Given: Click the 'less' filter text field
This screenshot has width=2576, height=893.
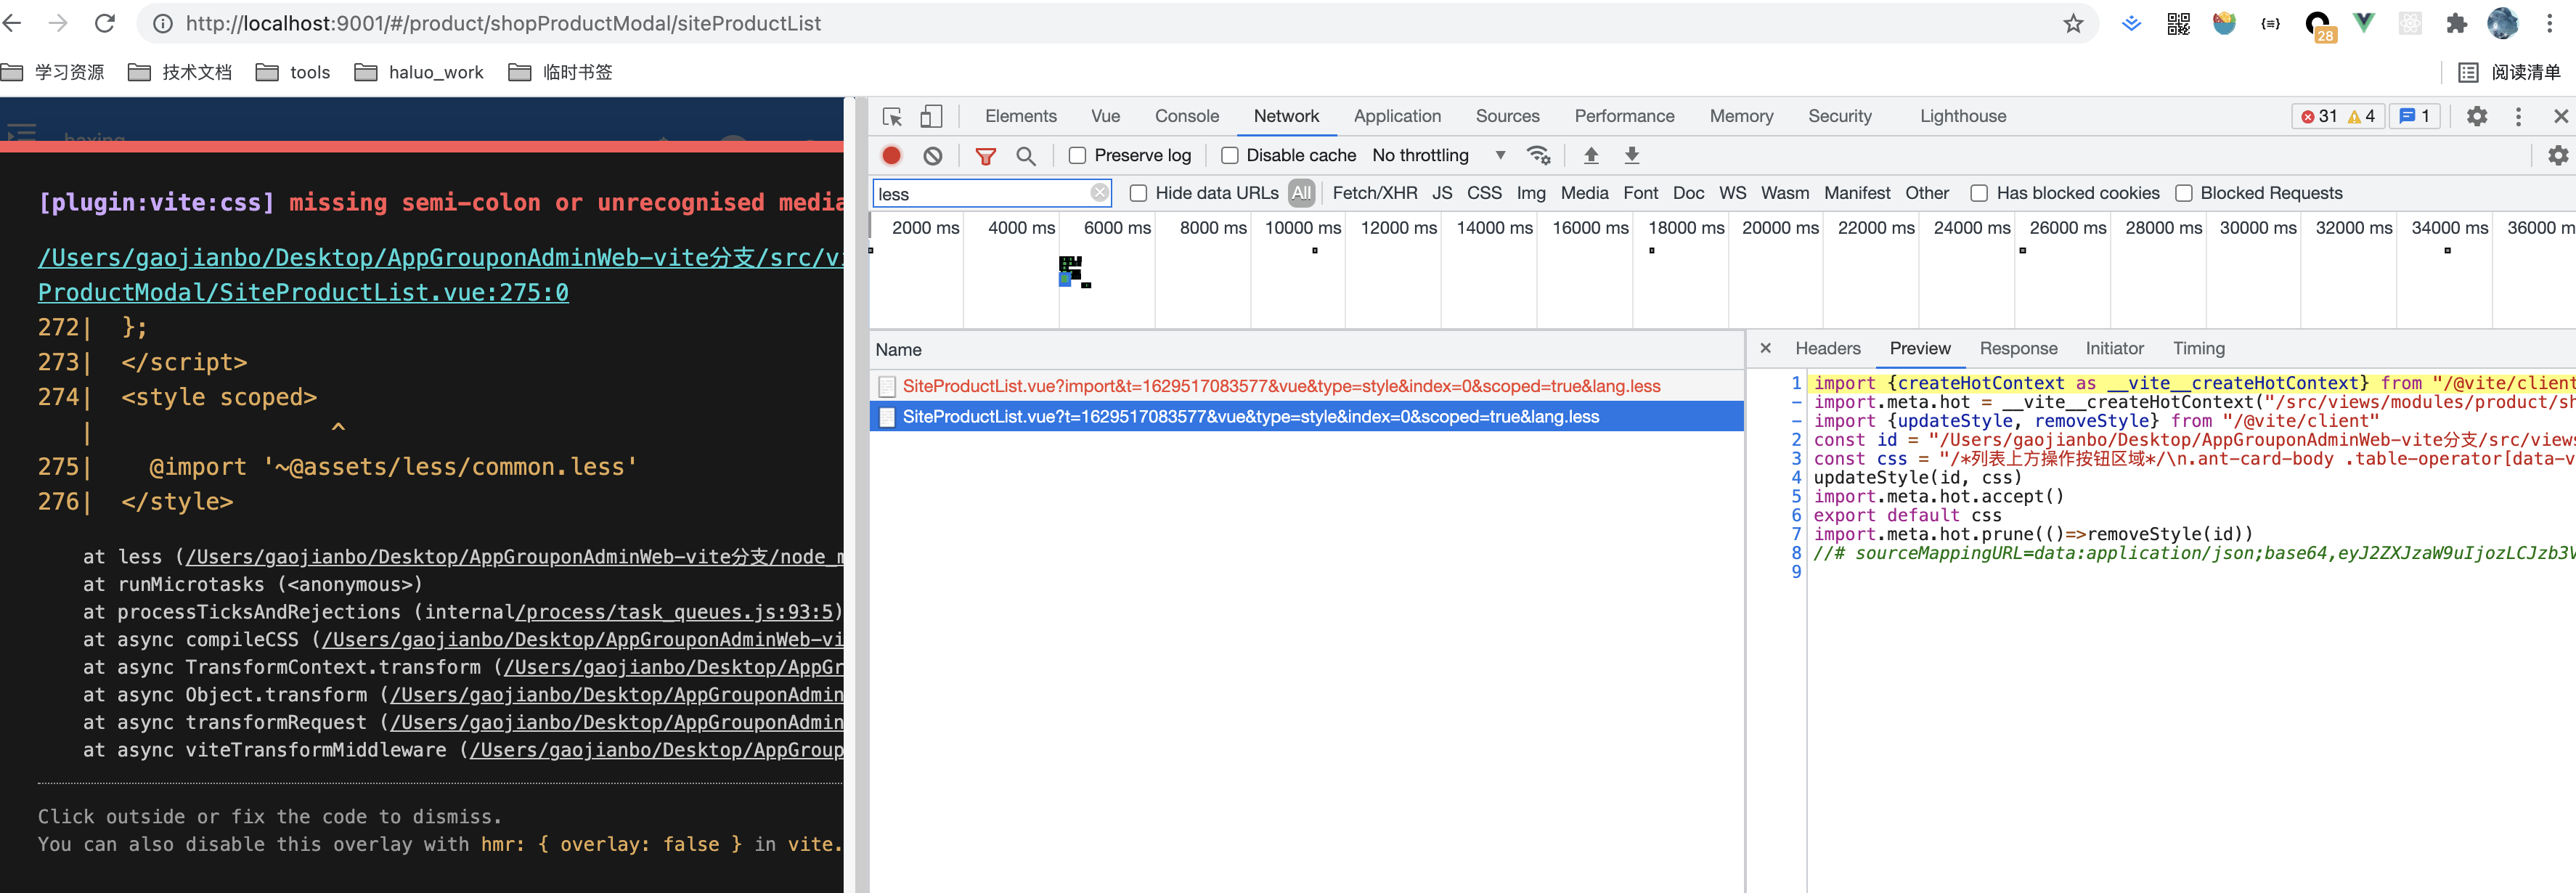Looking at the screenshot, I should point(980,193).
